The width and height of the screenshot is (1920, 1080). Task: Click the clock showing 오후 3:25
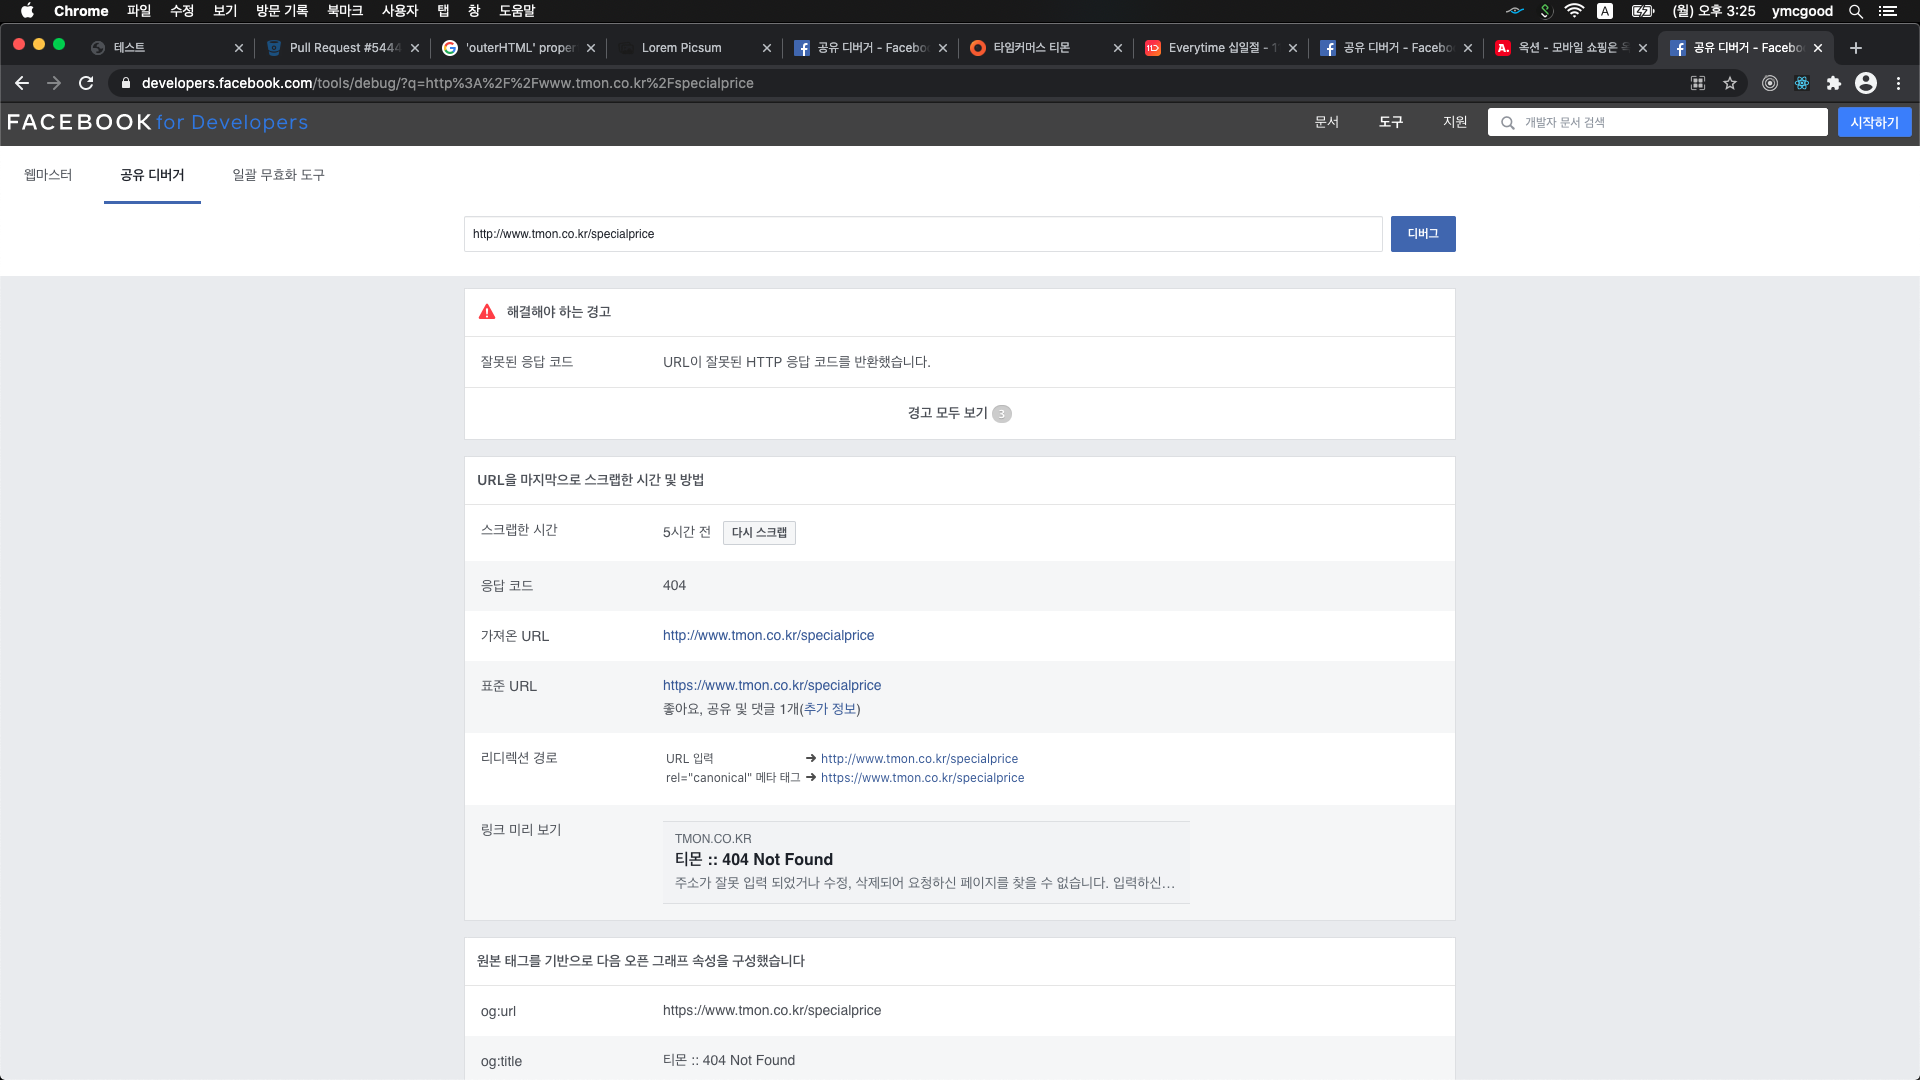(1714, 11)
